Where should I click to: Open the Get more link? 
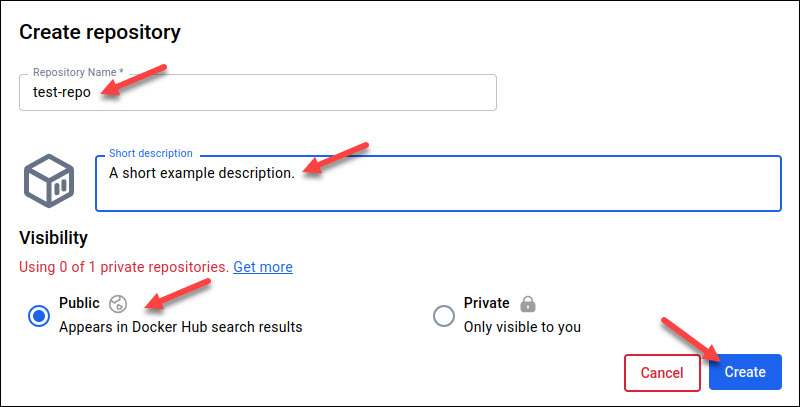[x=263, y=267]
